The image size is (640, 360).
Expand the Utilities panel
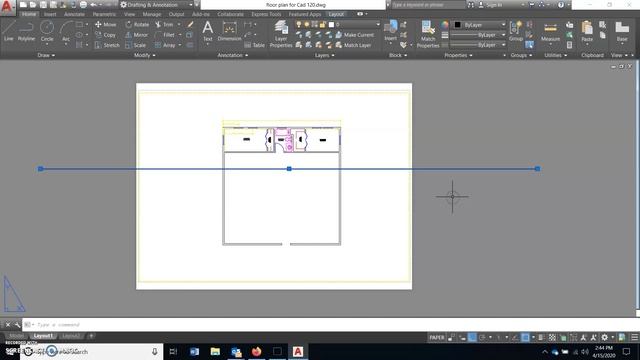click(x=556, y=55)
